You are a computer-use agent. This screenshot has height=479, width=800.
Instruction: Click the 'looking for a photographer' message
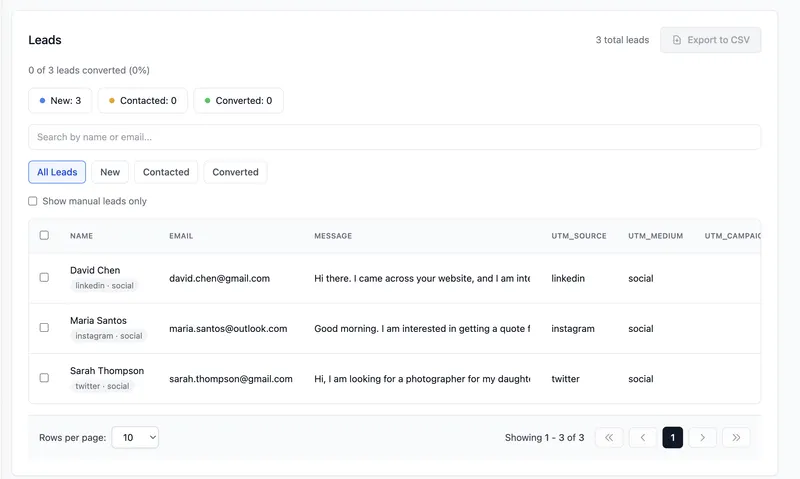422,379
